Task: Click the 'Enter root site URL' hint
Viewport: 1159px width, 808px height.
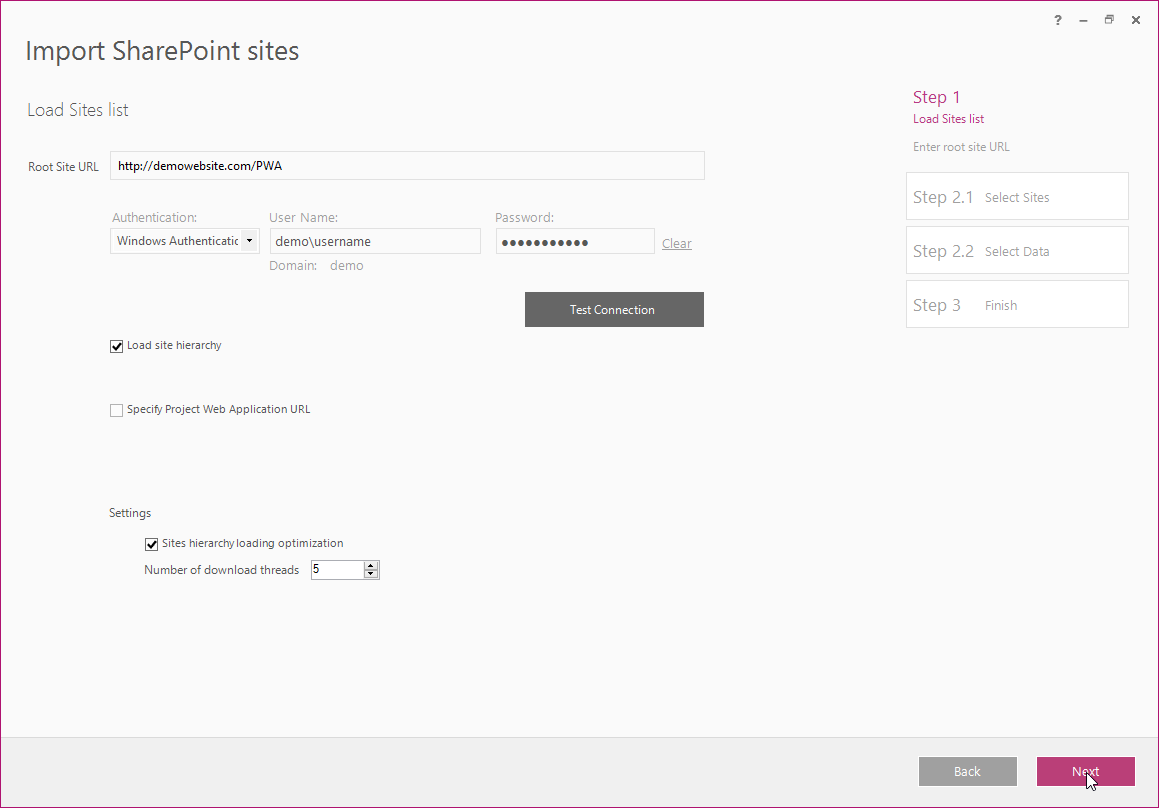Action: coord(961,146)
